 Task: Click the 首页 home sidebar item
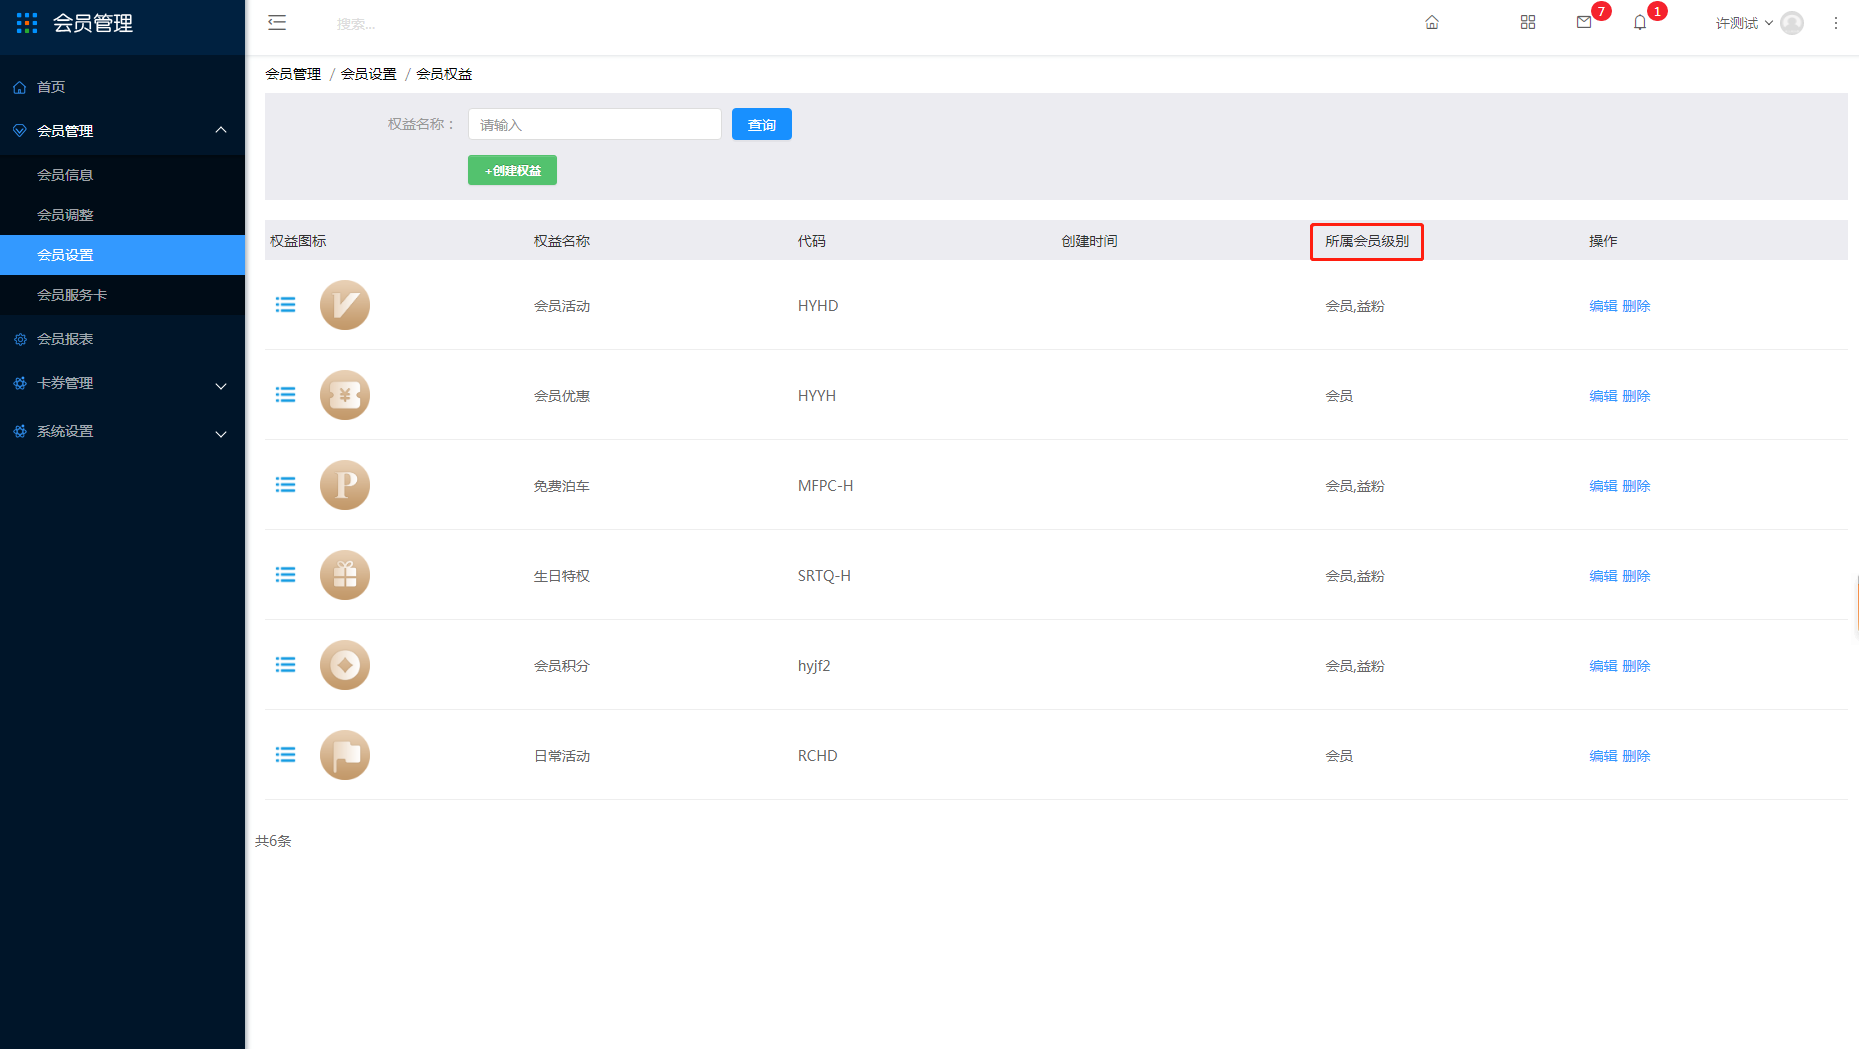coord(122,87)
